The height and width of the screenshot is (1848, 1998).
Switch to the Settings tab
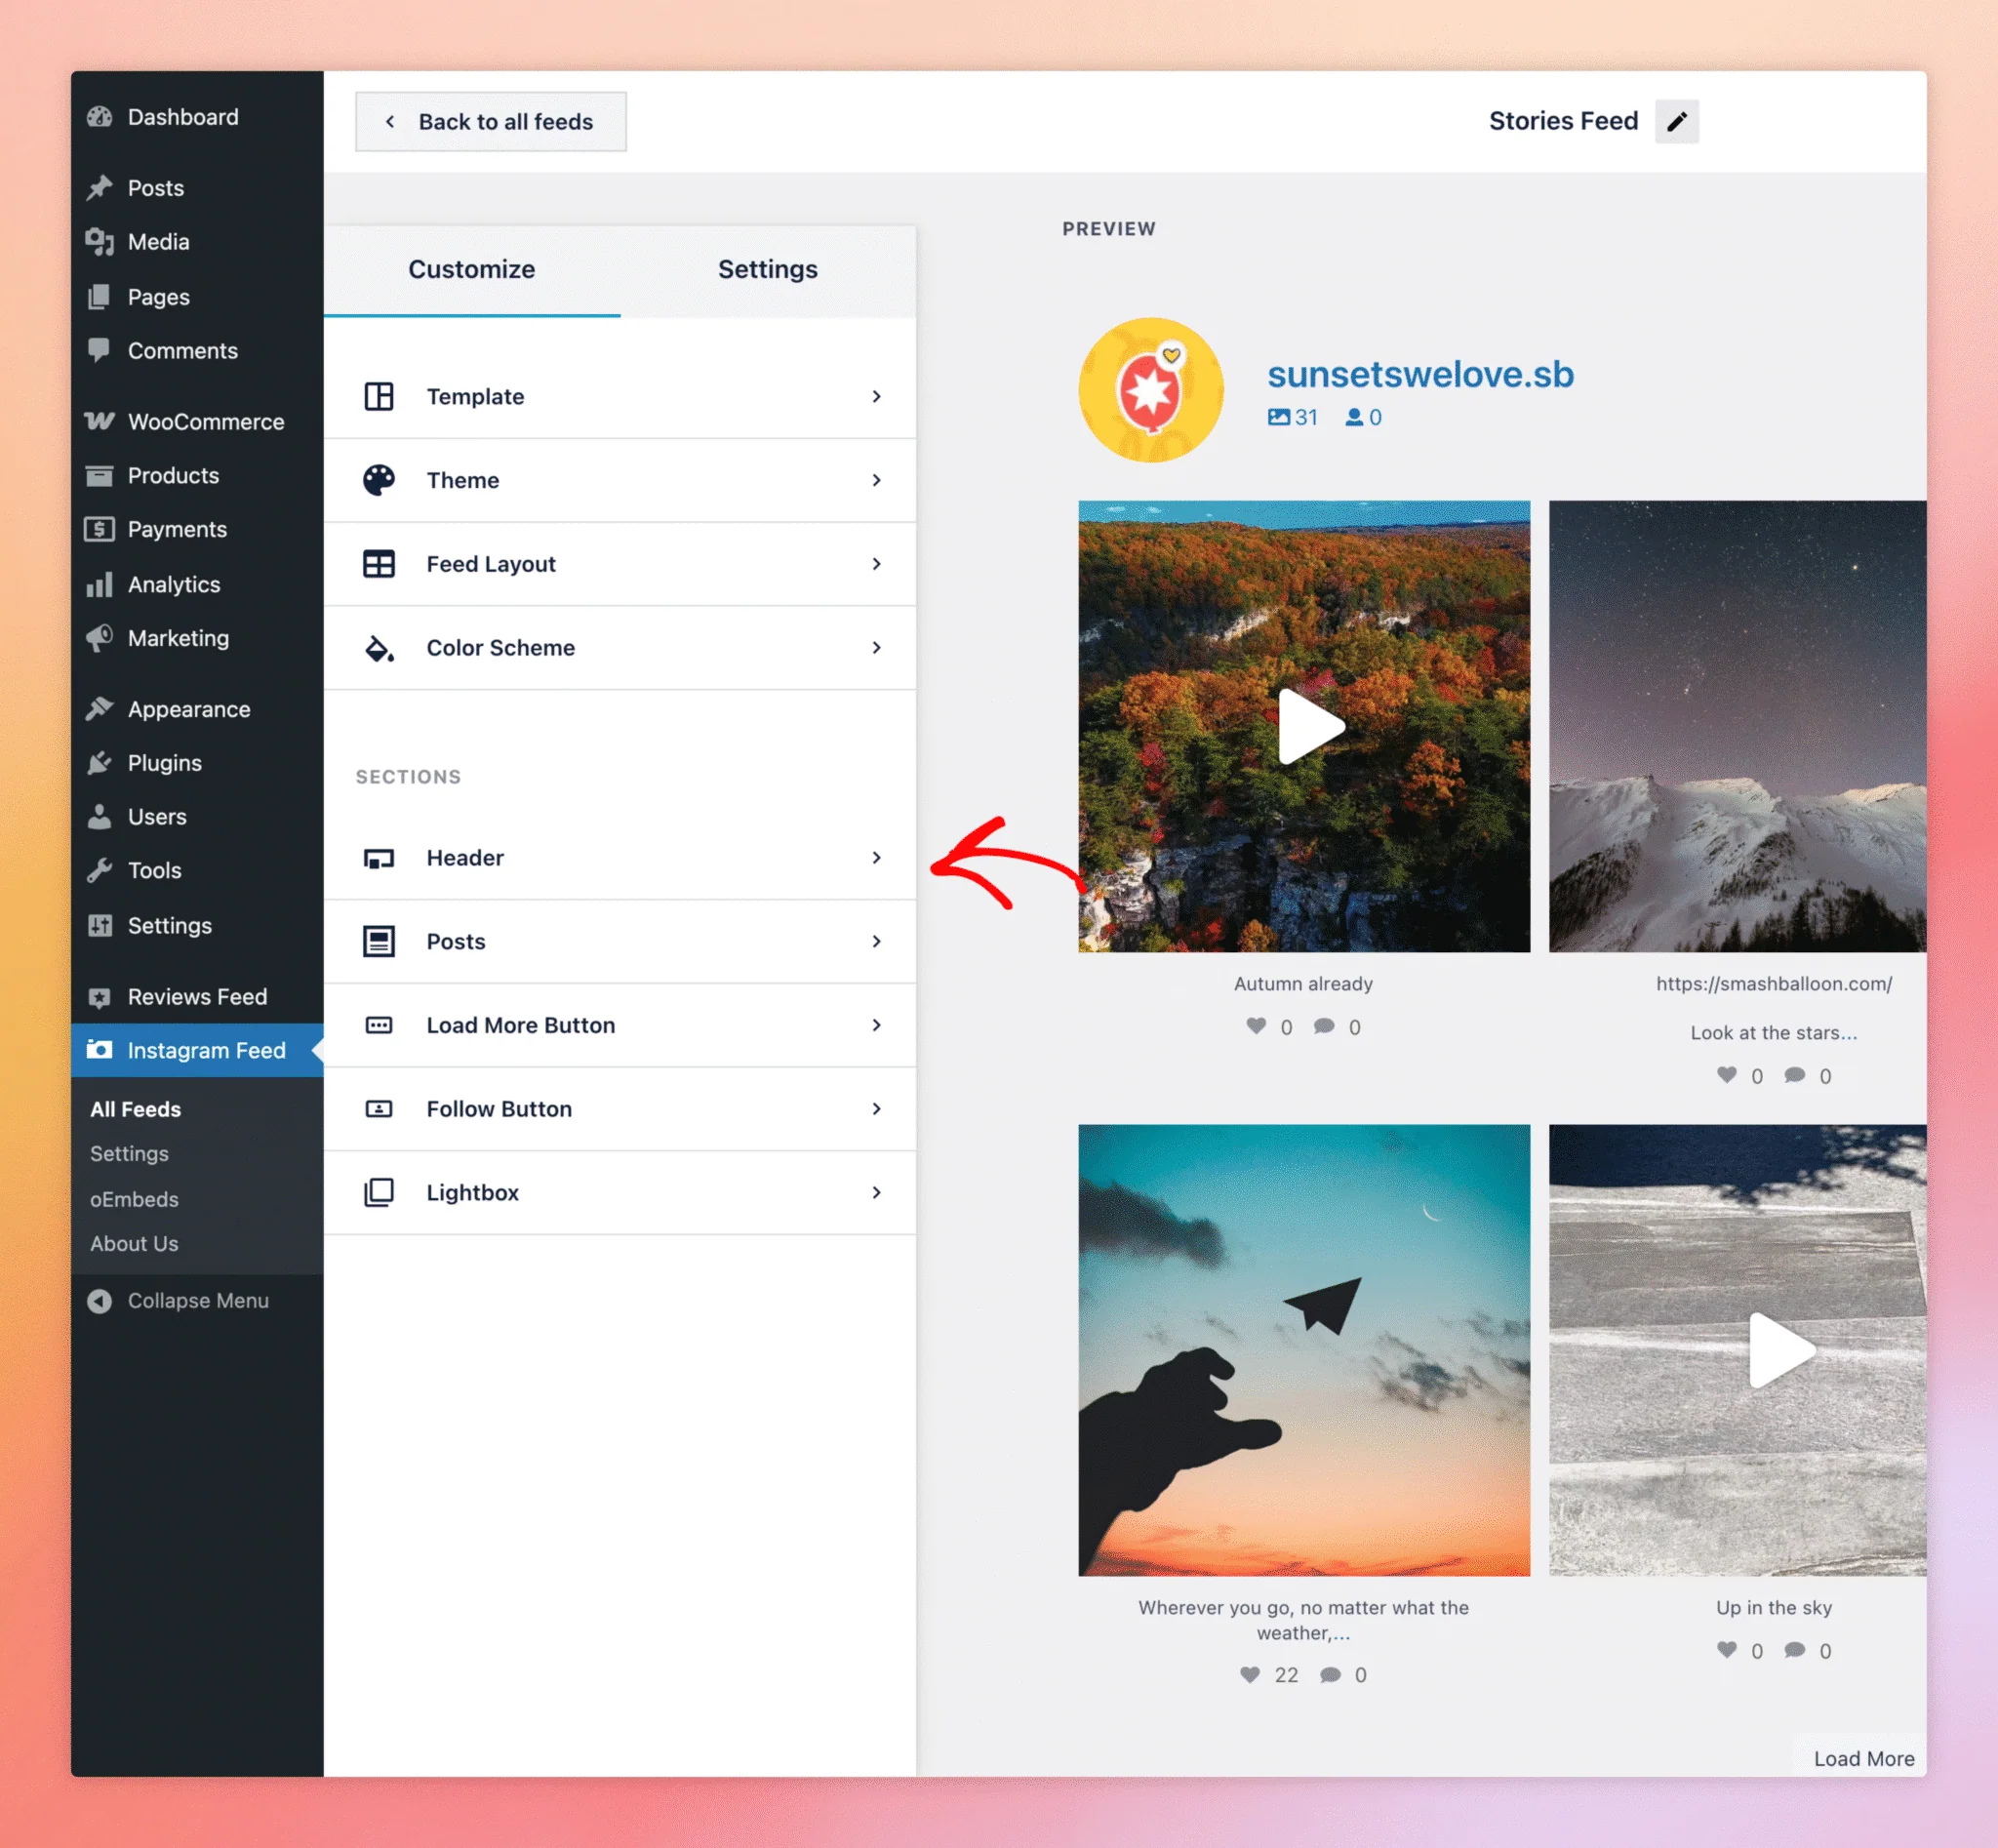(768, 270)
